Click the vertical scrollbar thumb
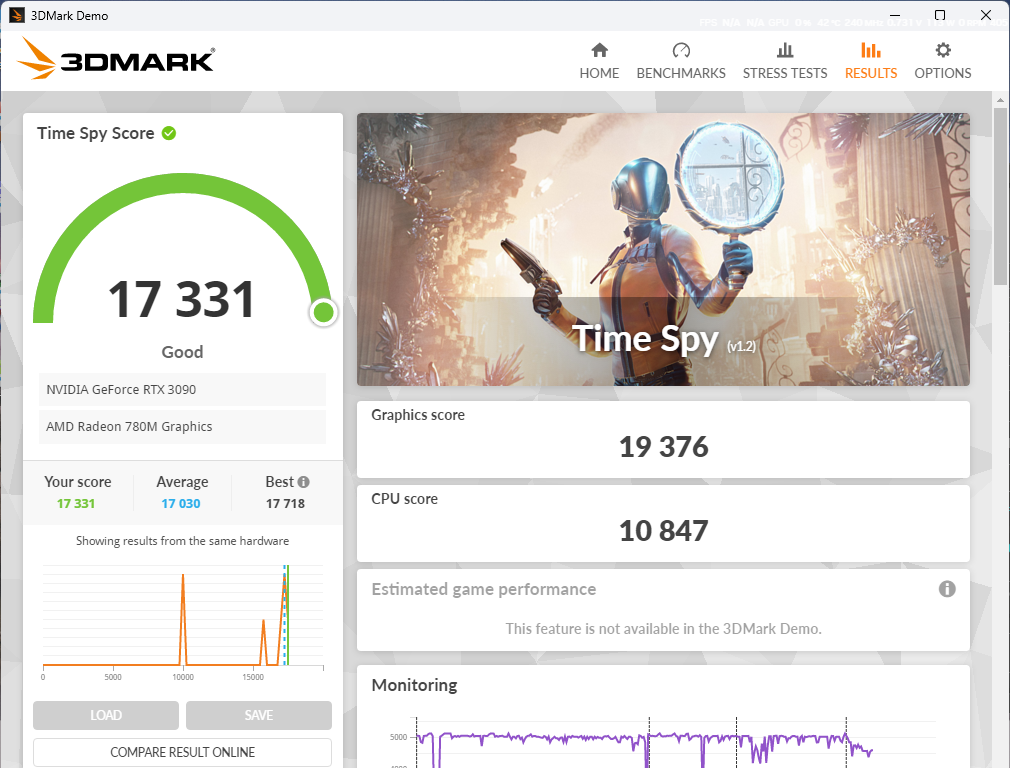Screen dimensions: 1010x768 click(x=1000, y=197)
